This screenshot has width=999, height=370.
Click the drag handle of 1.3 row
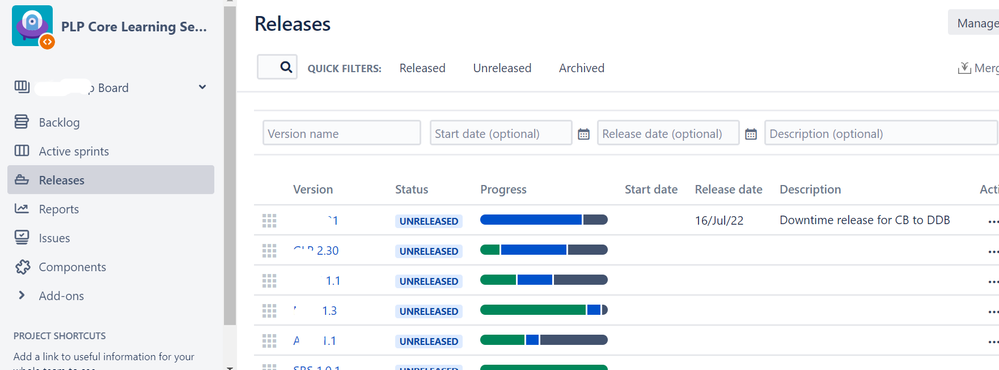pyautogui.click(x=269, y=311)
